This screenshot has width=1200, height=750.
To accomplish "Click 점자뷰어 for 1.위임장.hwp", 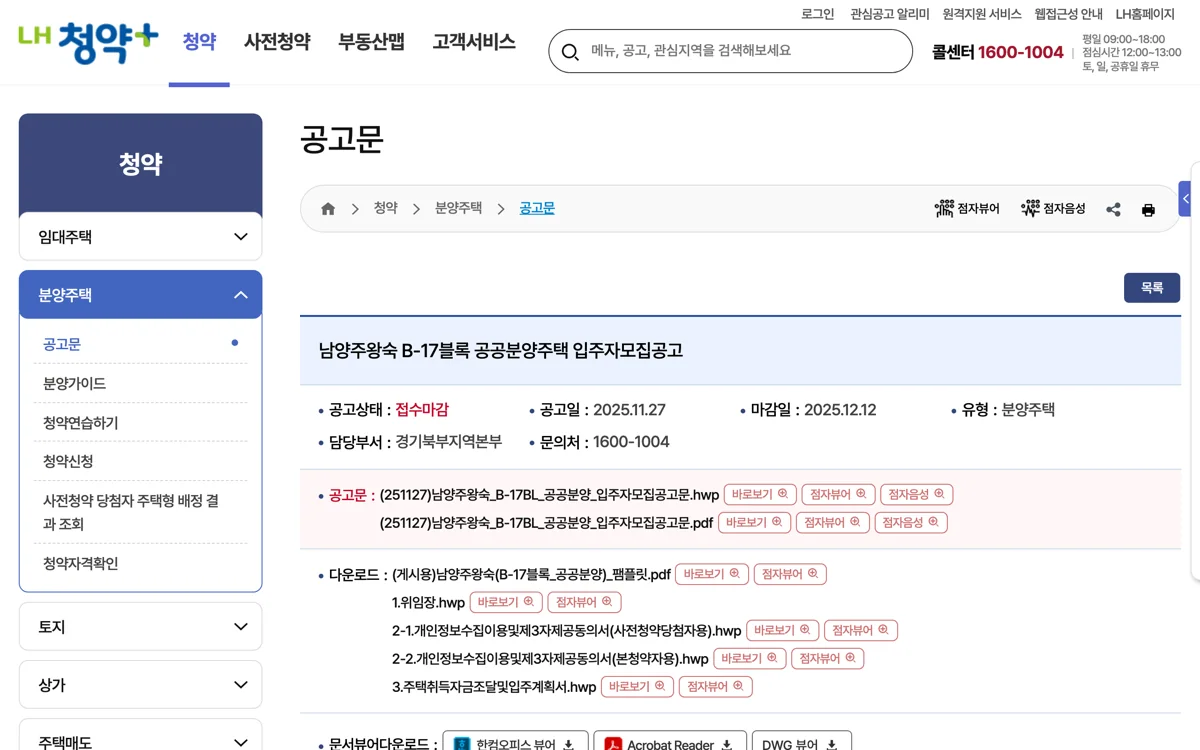I will (585, 602).
